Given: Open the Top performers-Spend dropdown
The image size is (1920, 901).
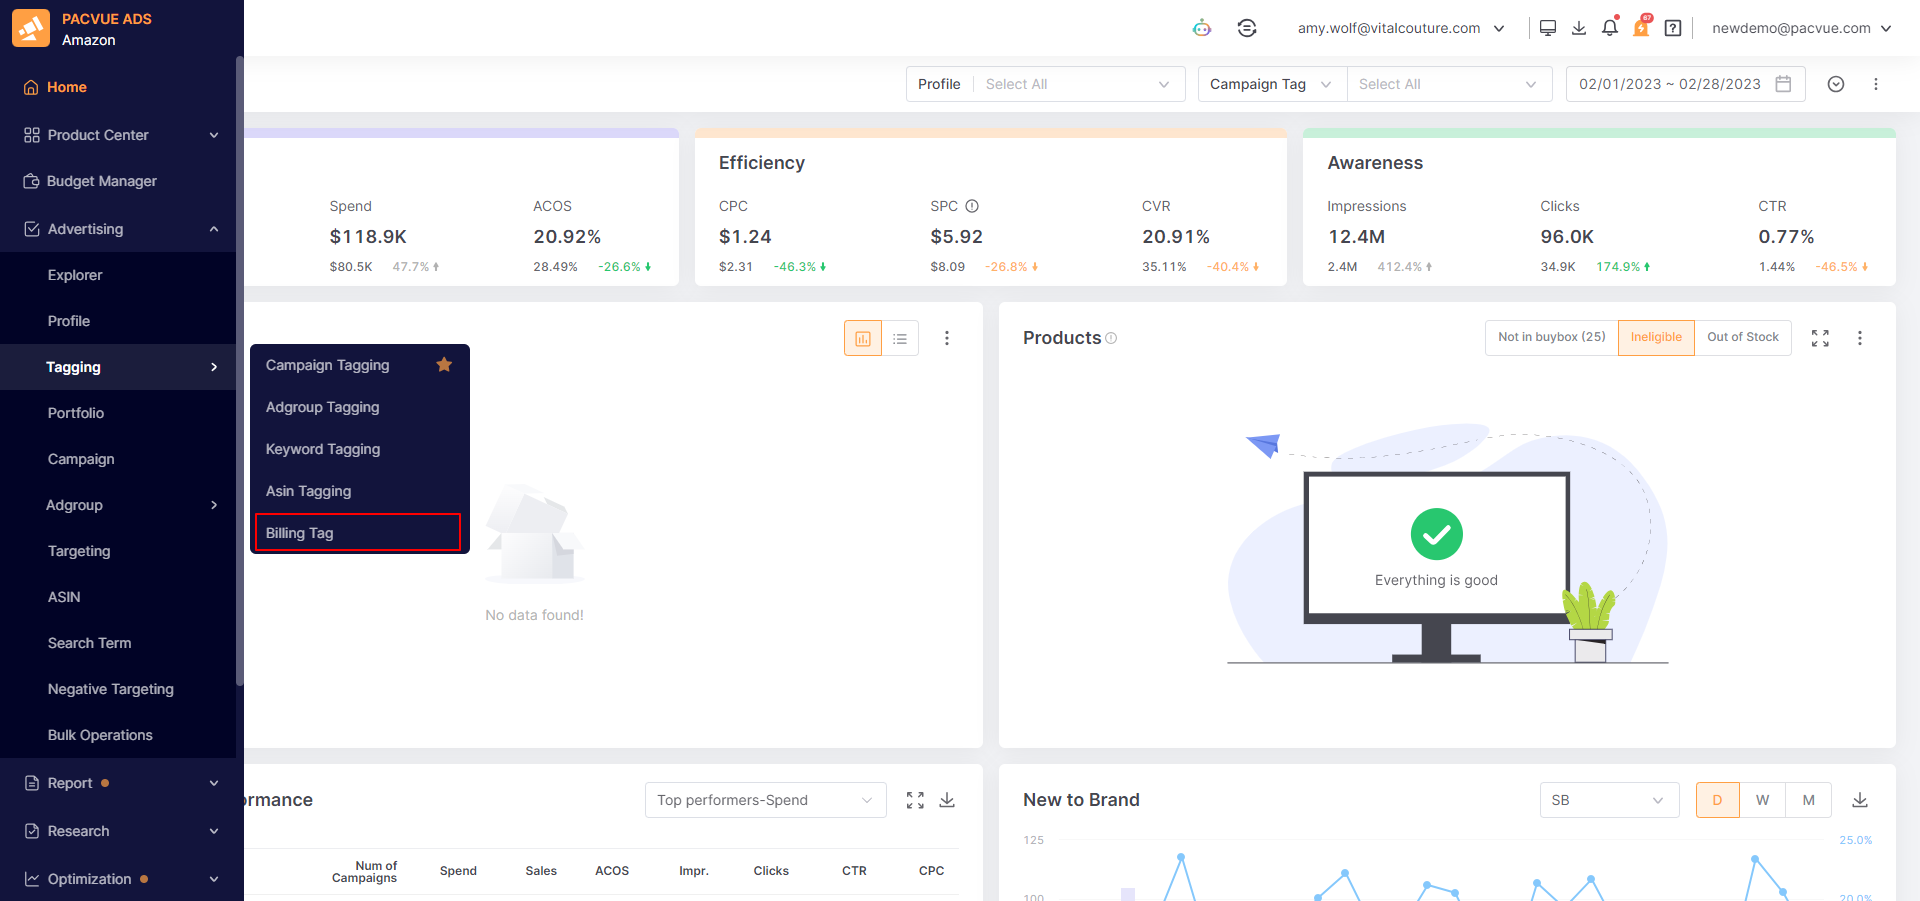Looking at the screenshot, I should pyautogui.click(x=765, y=800).
